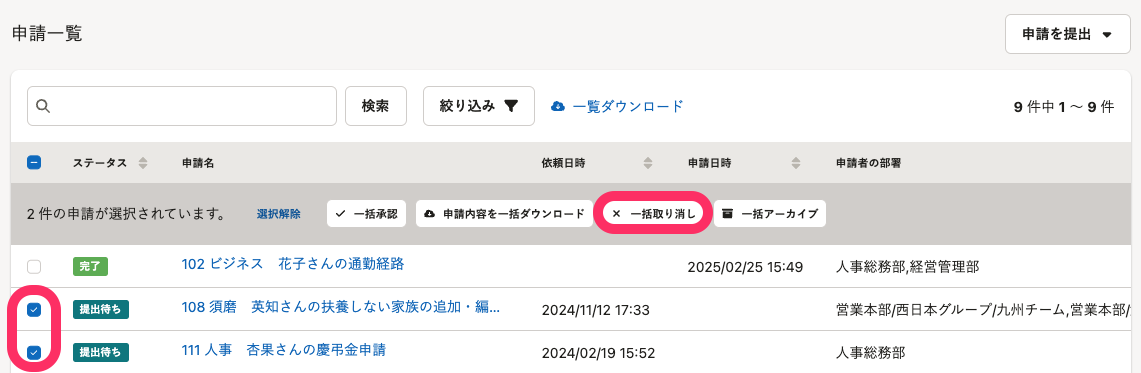Click the cloud download icon for 一覧ダウンロード
Screen dimensions: 1141x373
(x=558, y=106)
